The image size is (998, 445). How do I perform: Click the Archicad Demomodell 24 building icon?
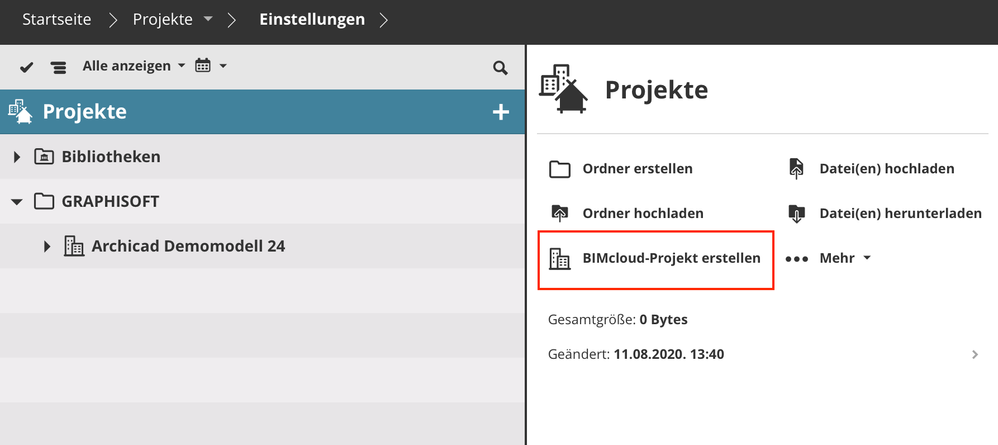click(74, 246)
